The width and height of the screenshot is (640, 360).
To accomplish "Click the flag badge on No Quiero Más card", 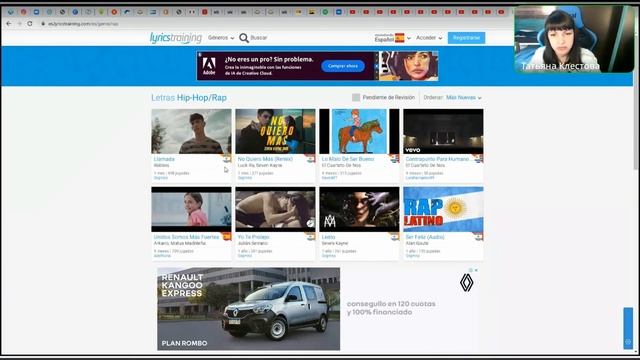I will [311, 159].
